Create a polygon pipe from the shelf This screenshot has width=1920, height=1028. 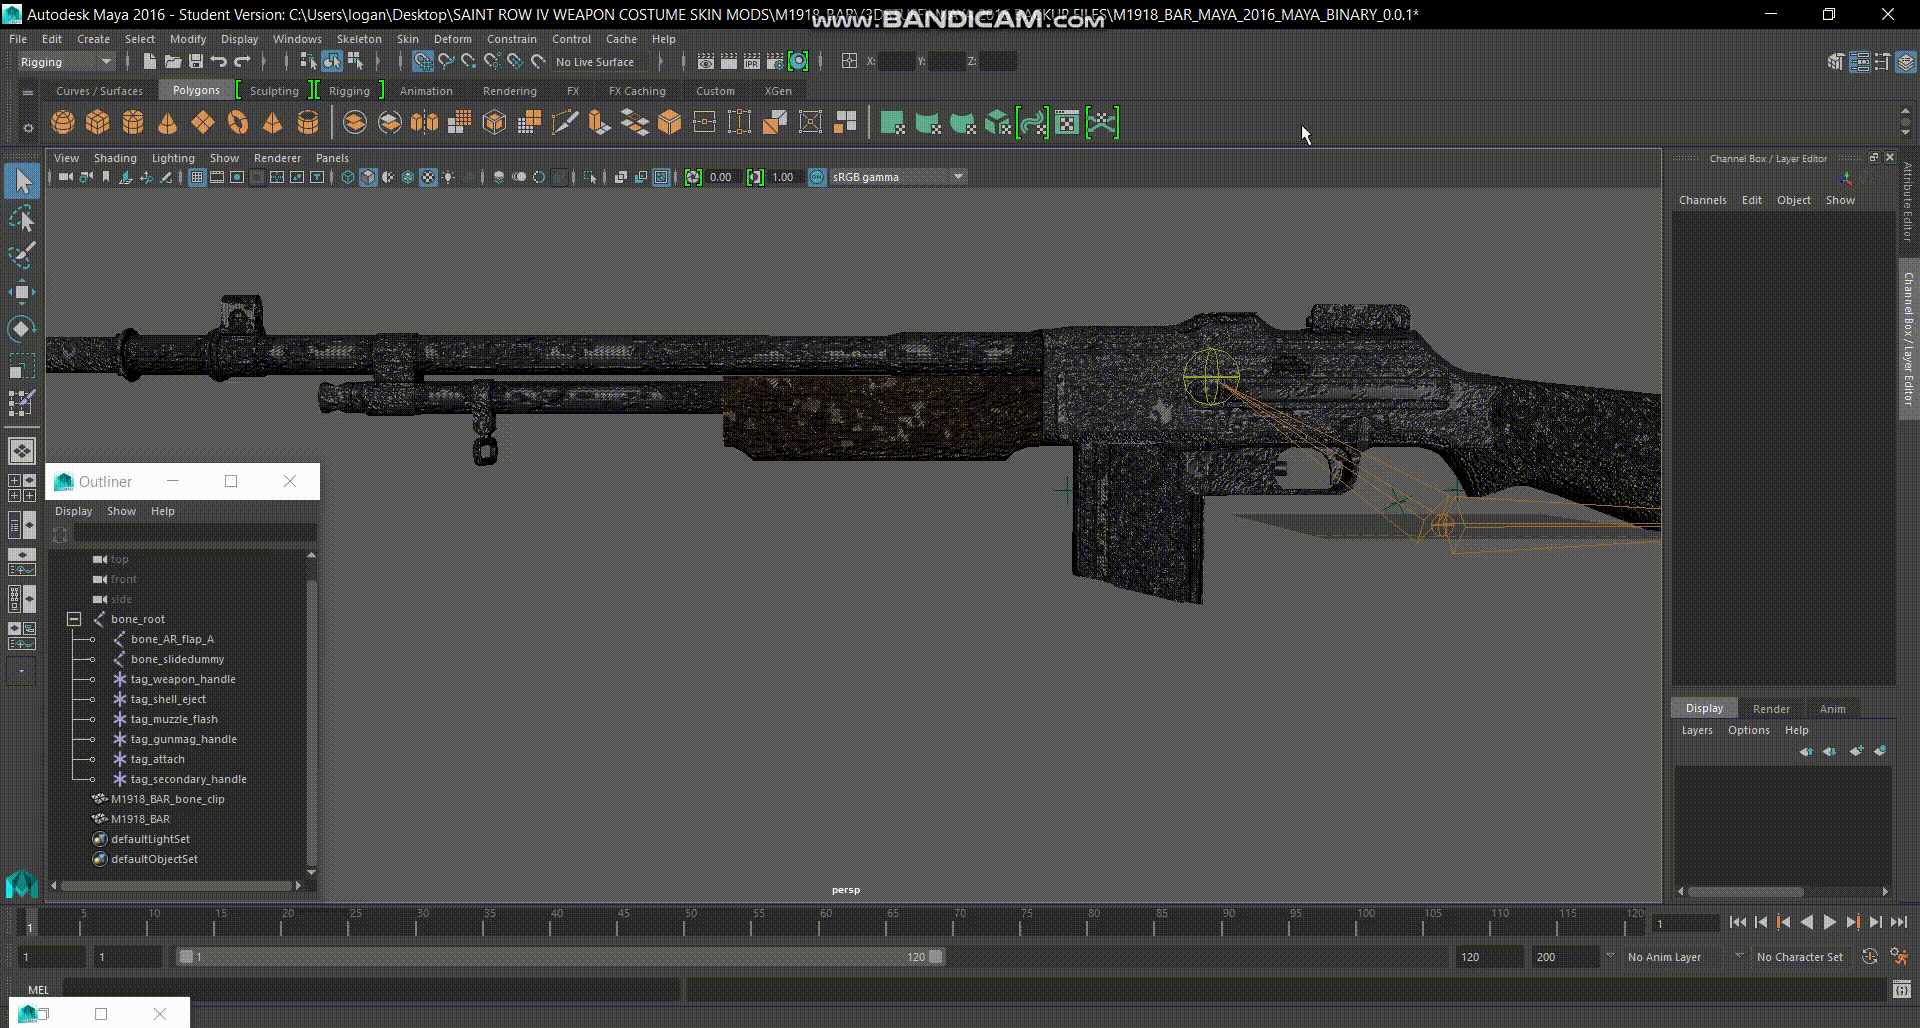[308, 123]
